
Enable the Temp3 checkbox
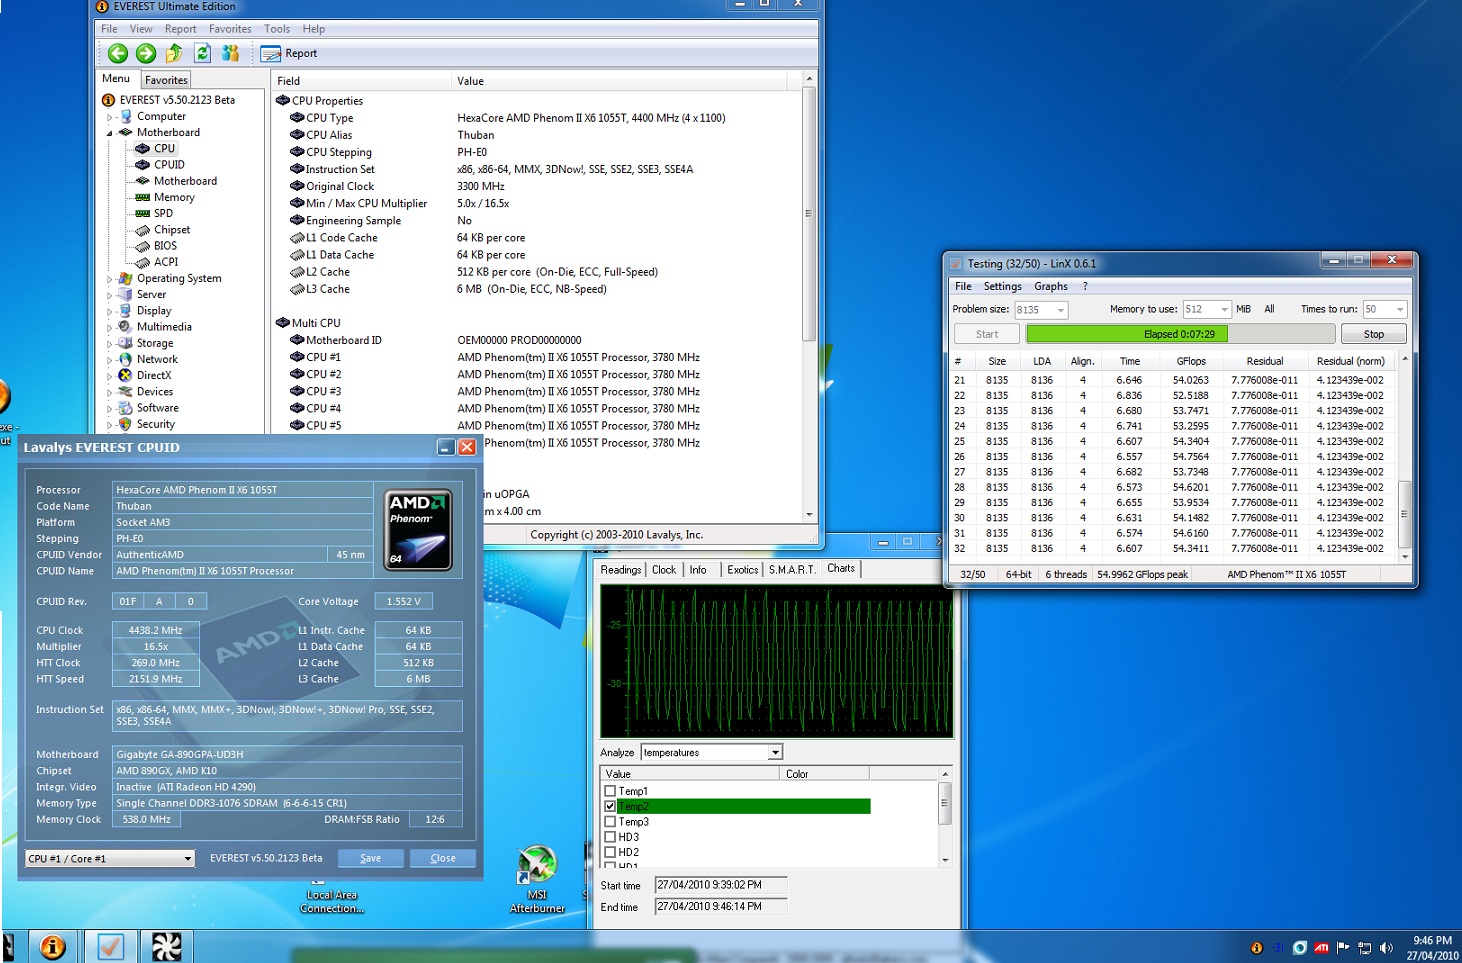pyautogui.click(x=610, y=822)
